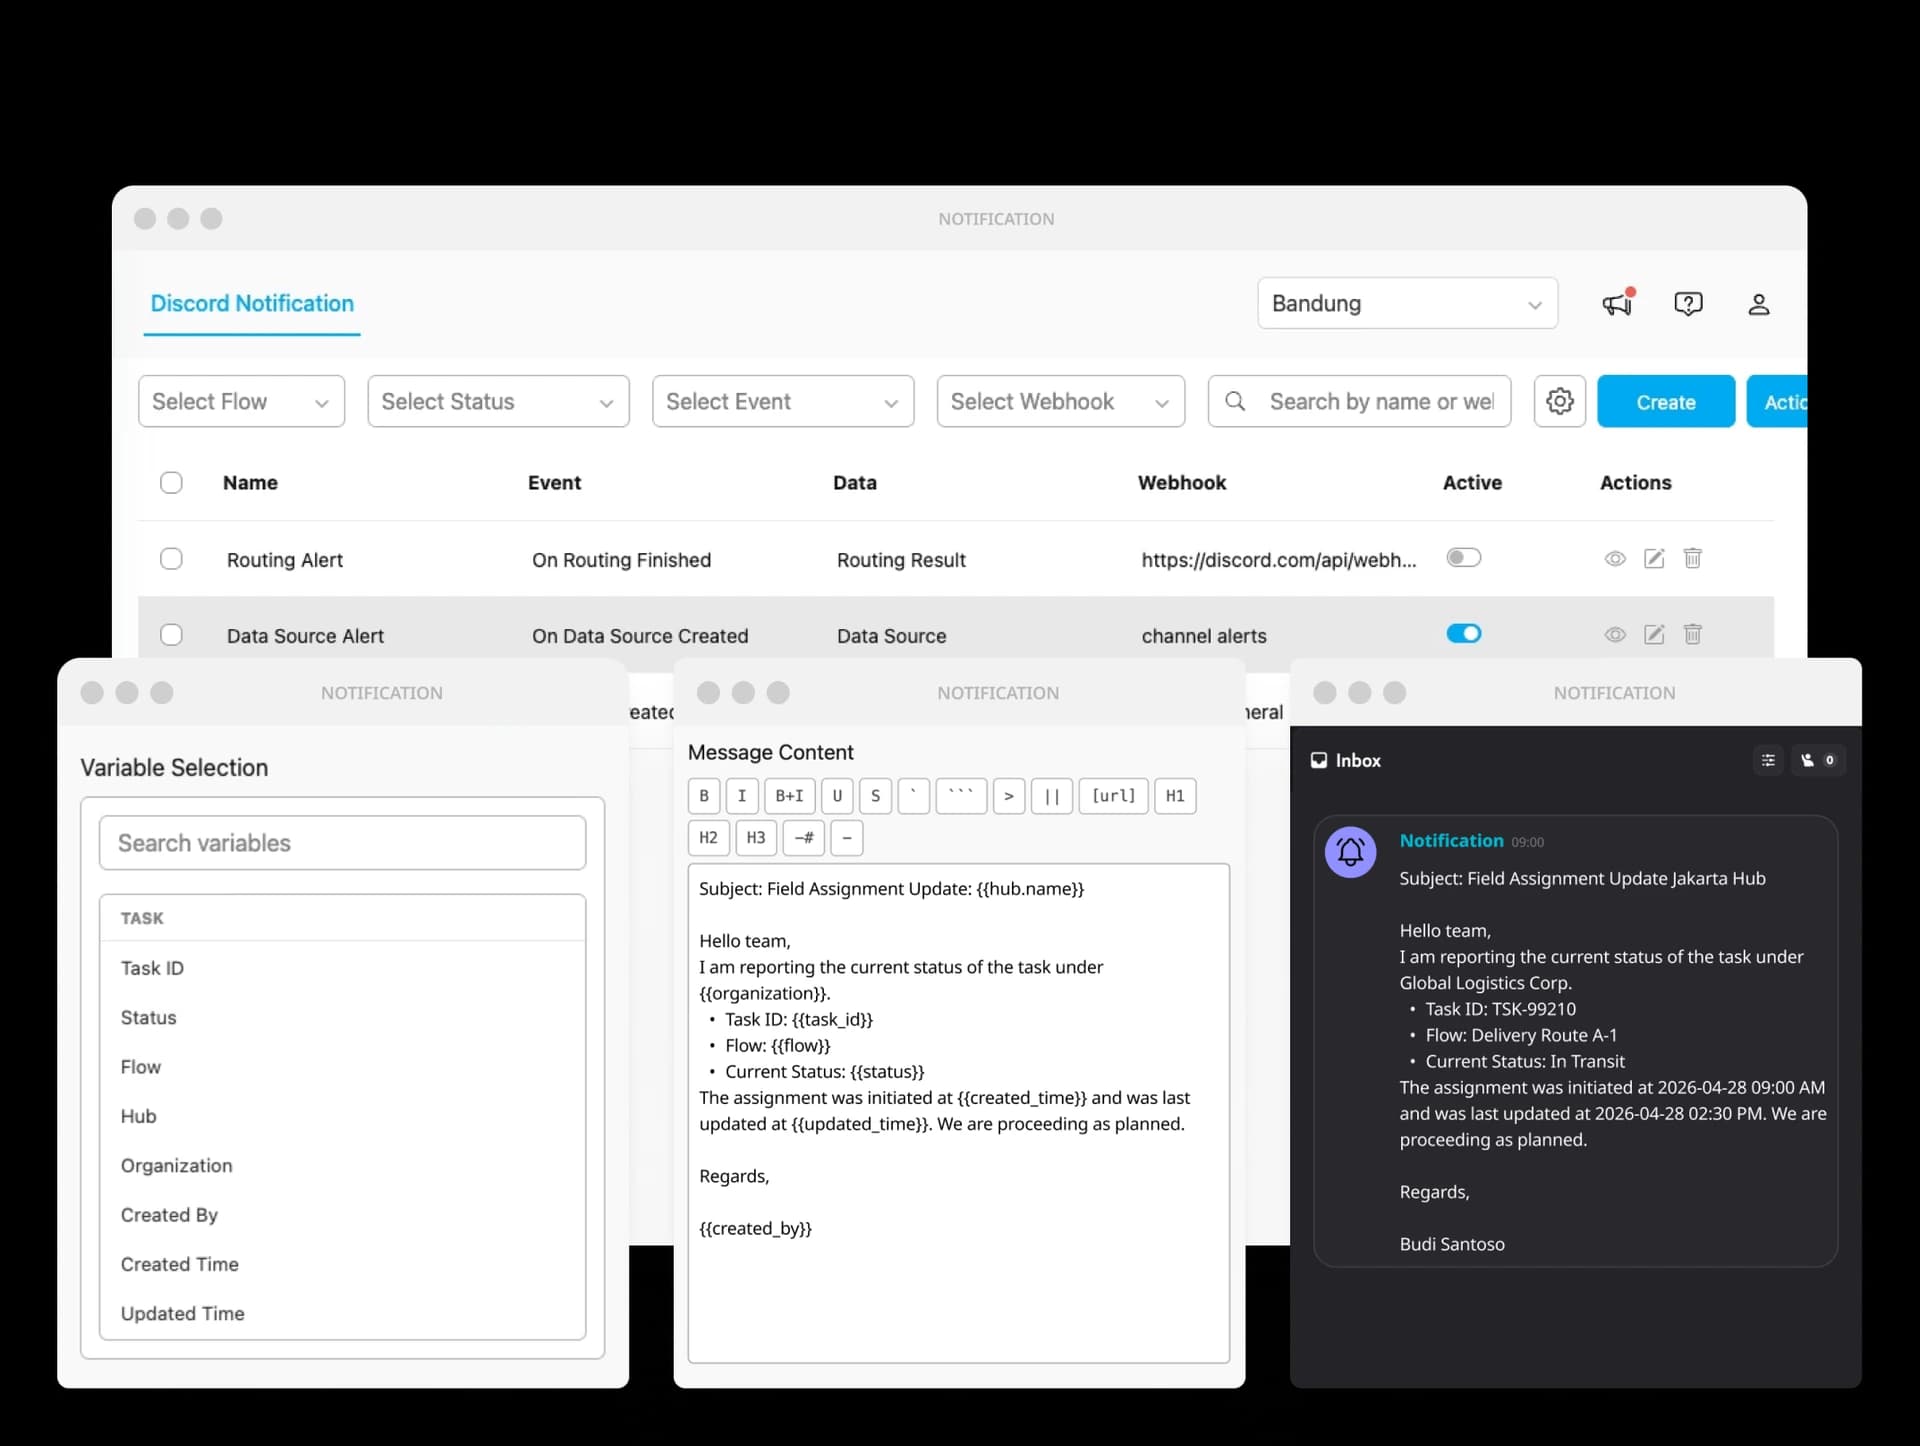Viewport: 1920px width, 1446px height.
Task: Insert spoiler || formatting
Action: click(x=1052, y=796)
